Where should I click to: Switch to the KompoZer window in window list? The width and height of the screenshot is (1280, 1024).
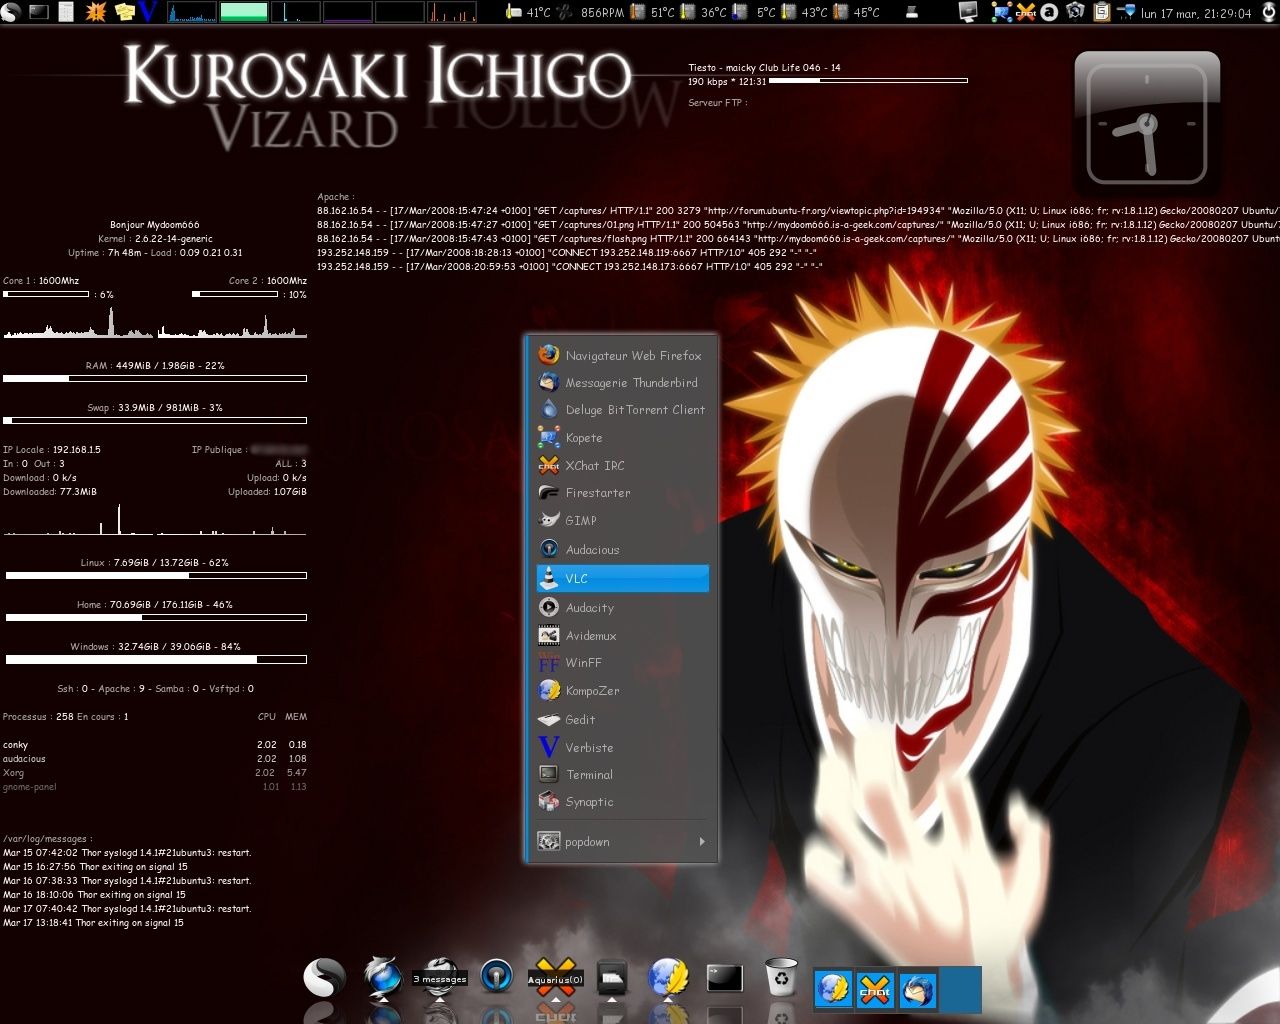click(833, 990)
